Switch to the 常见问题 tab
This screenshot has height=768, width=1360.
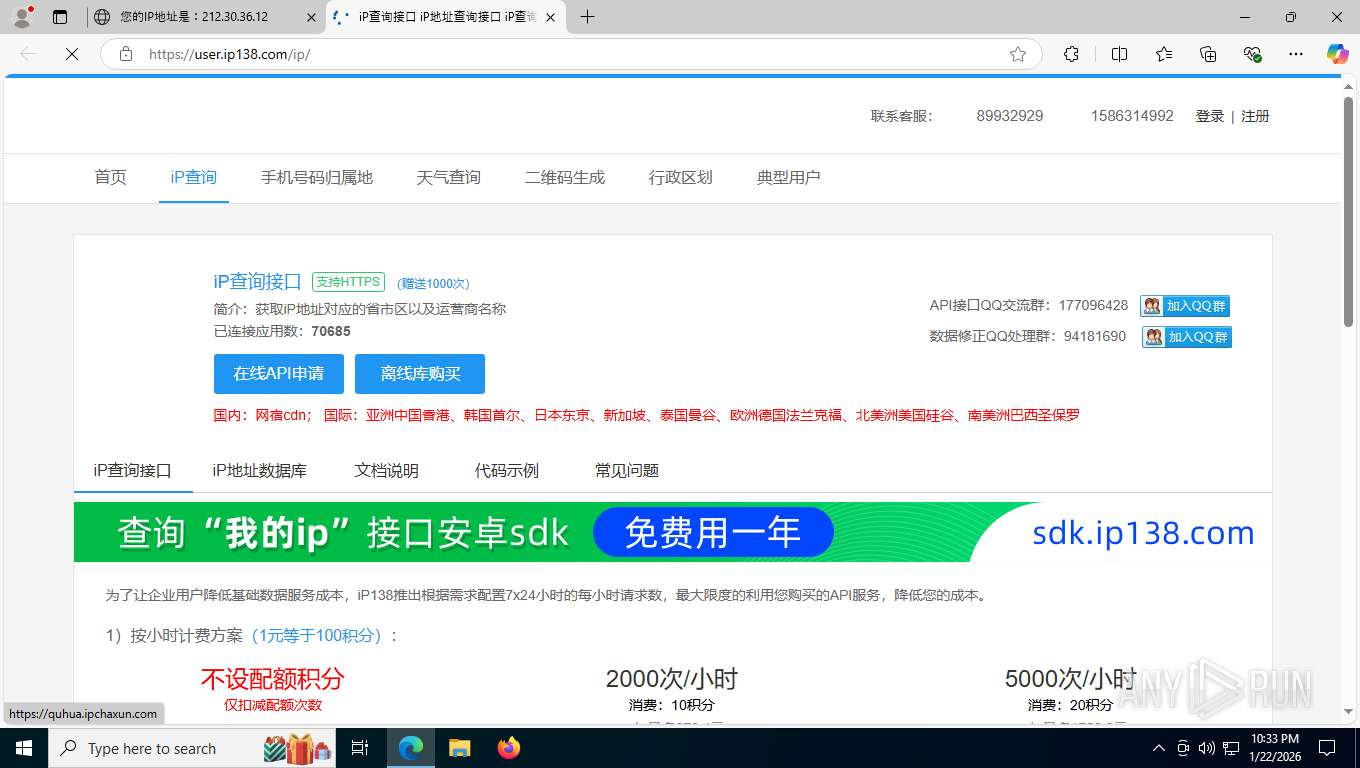(x=627, y=470)
